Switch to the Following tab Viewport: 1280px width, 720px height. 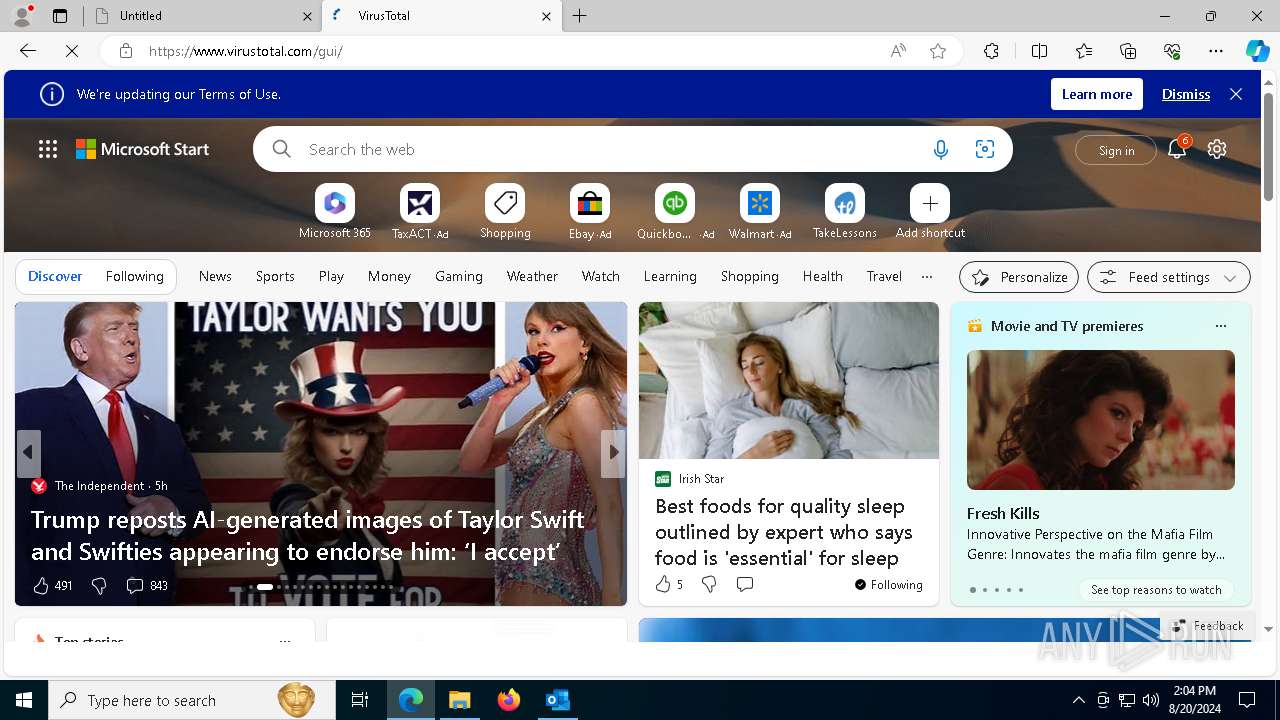pos(135,276)
